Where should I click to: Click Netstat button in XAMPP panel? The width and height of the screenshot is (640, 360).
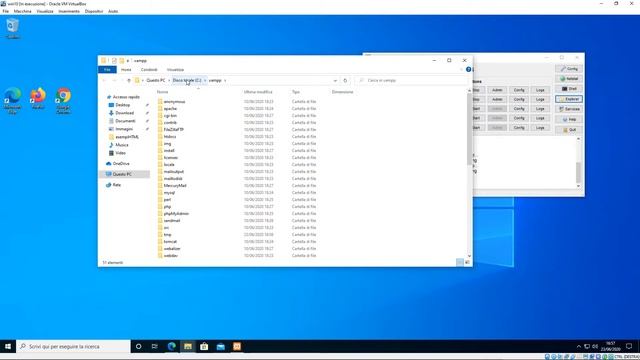click(x=569, y=79)
